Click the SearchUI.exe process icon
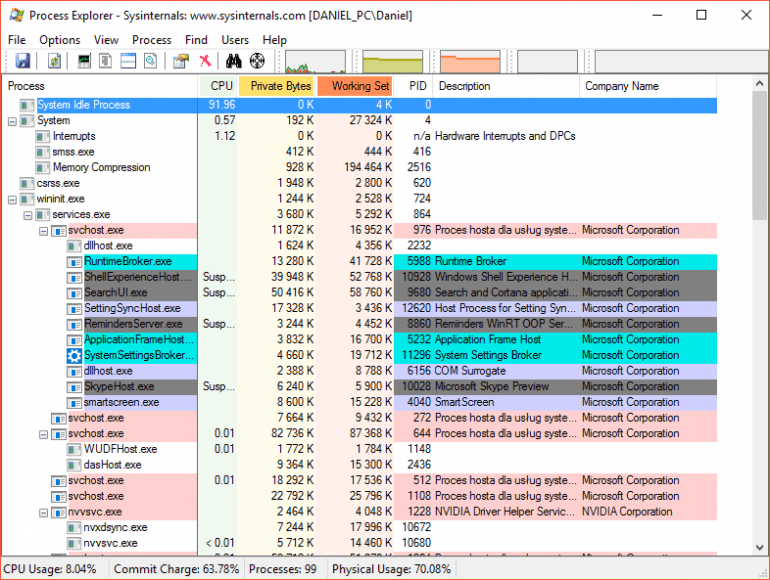Image resolution: width=770 pixels, height=580 pixels. pos(74,293)
